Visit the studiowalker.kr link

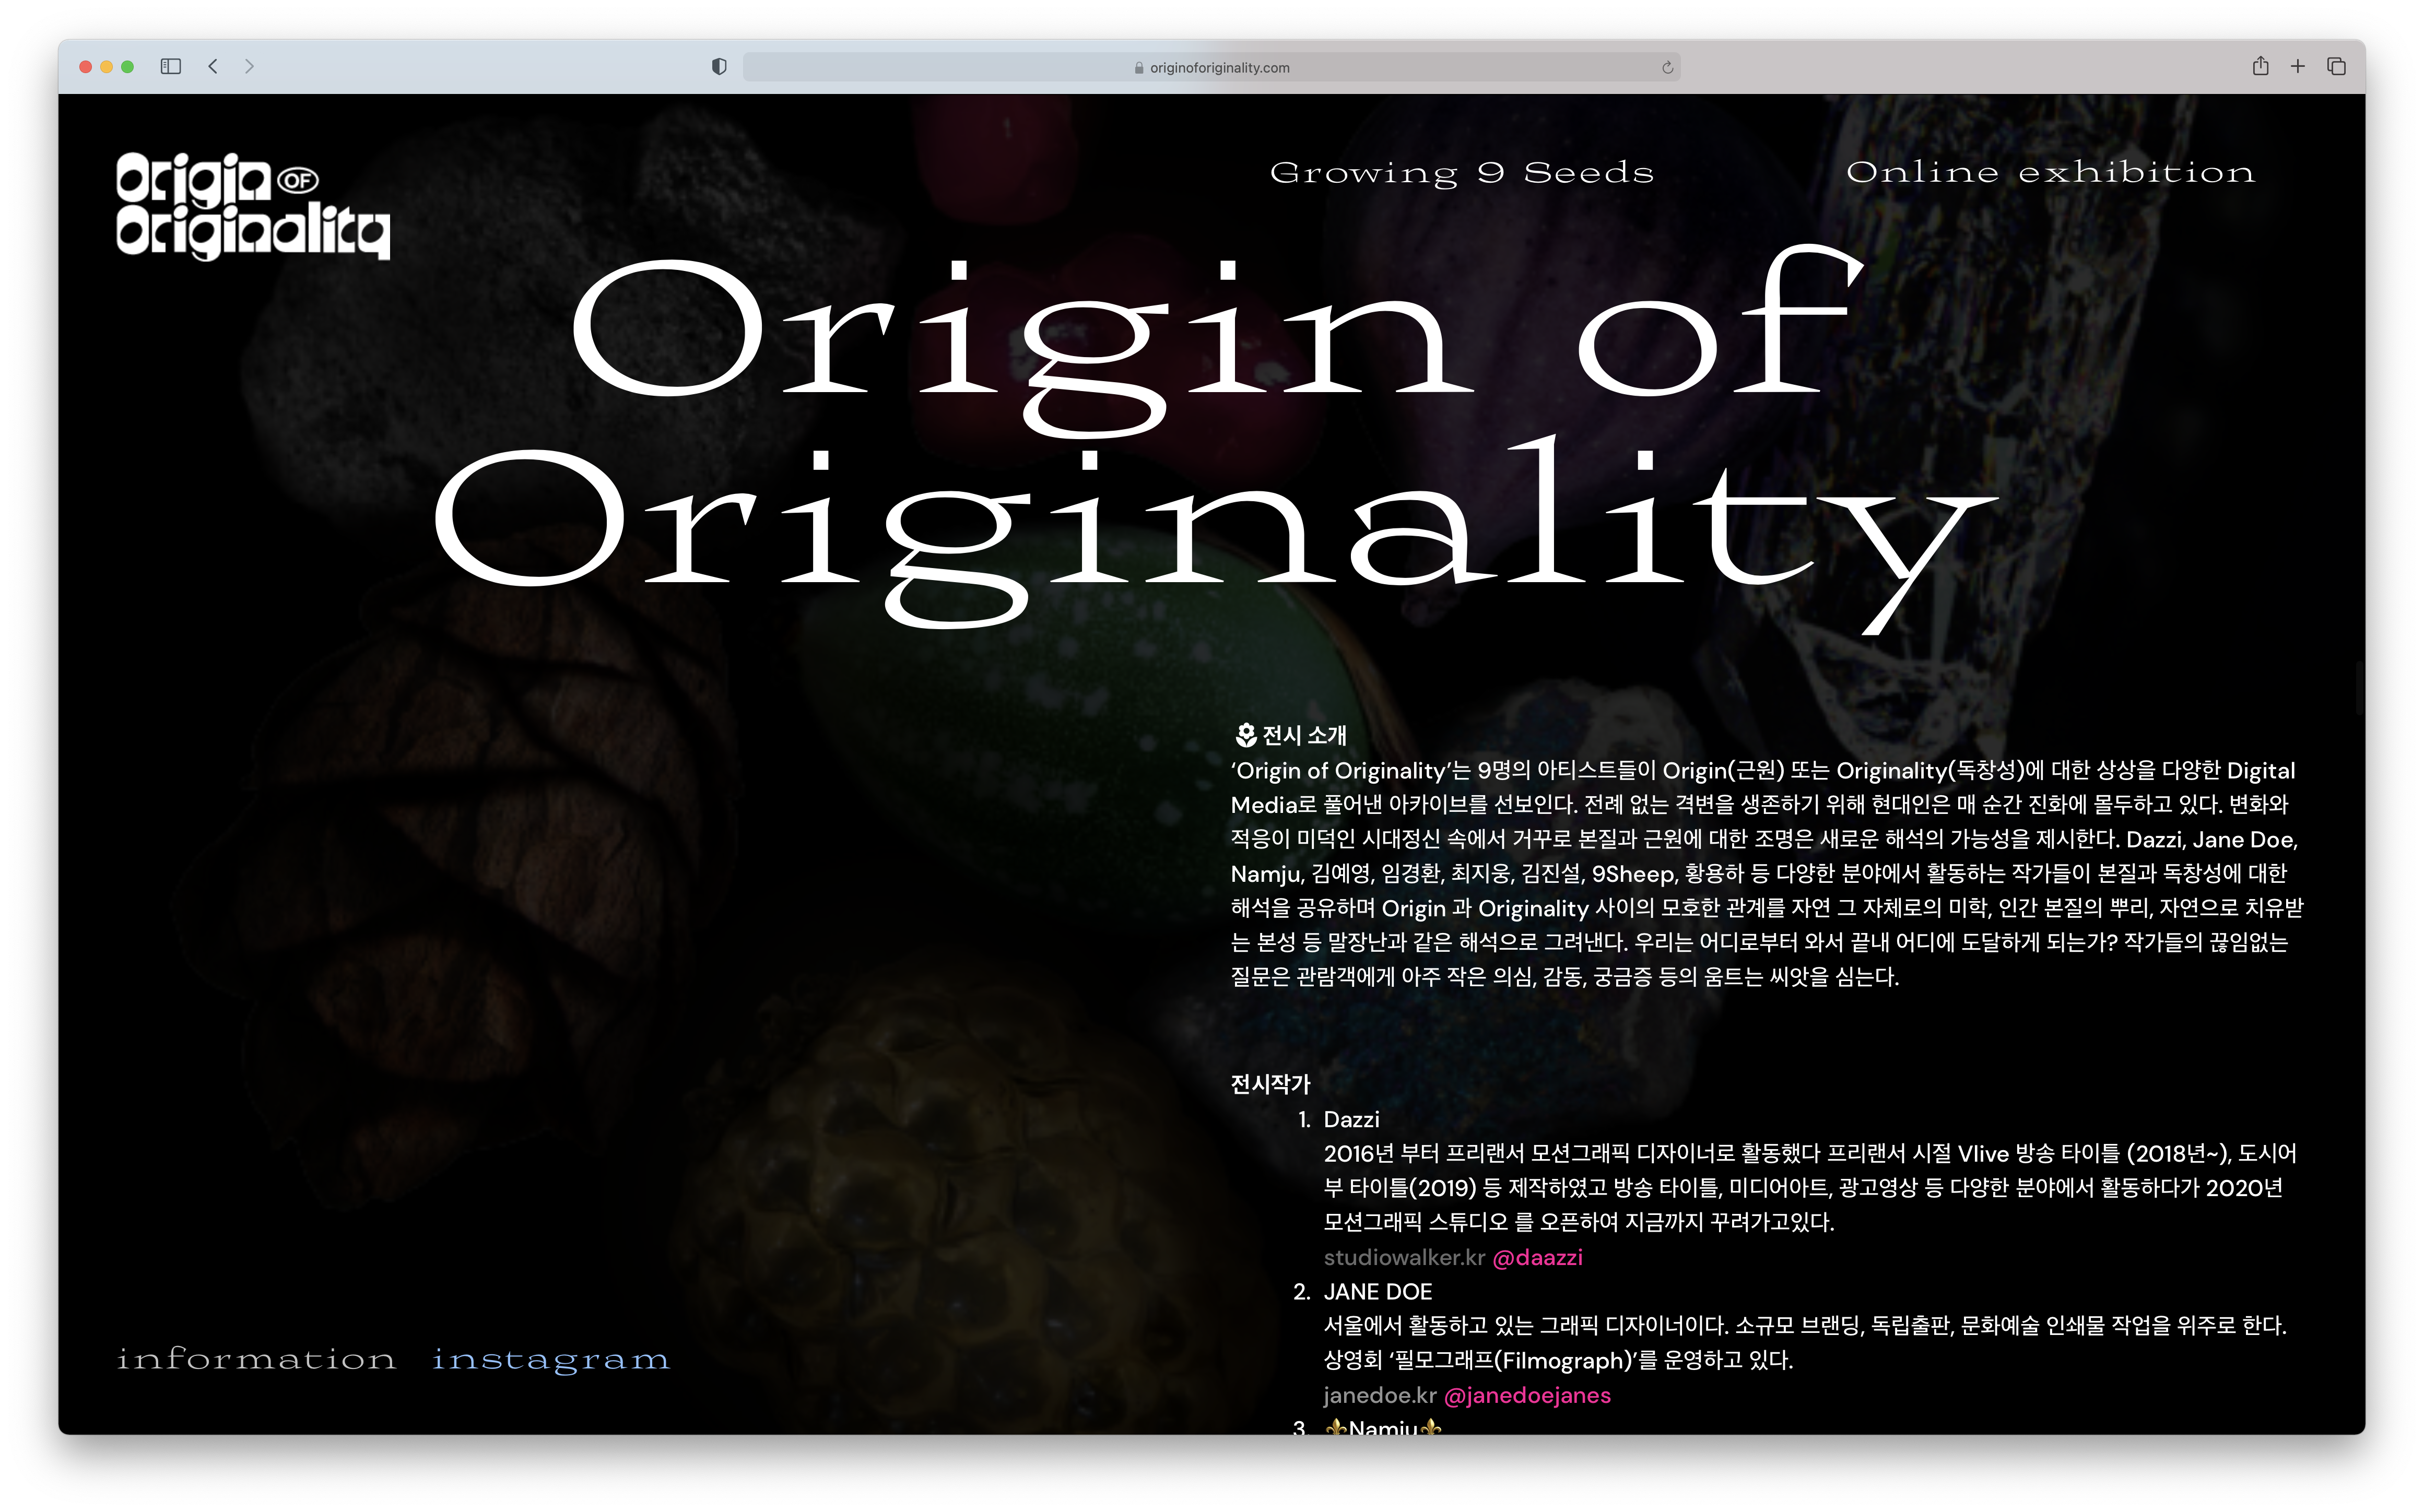1403,1257
